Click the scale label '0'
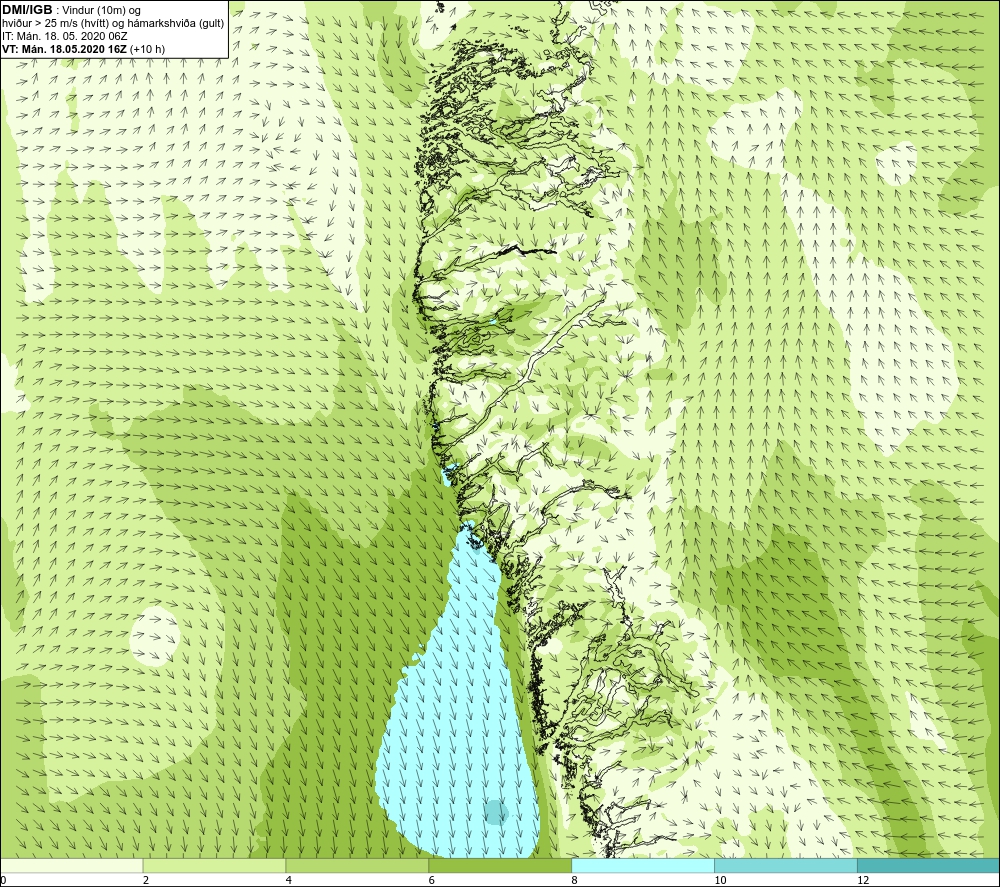Screen dimensions: 1000x887 pyautogui.click(x=3, y=880)
